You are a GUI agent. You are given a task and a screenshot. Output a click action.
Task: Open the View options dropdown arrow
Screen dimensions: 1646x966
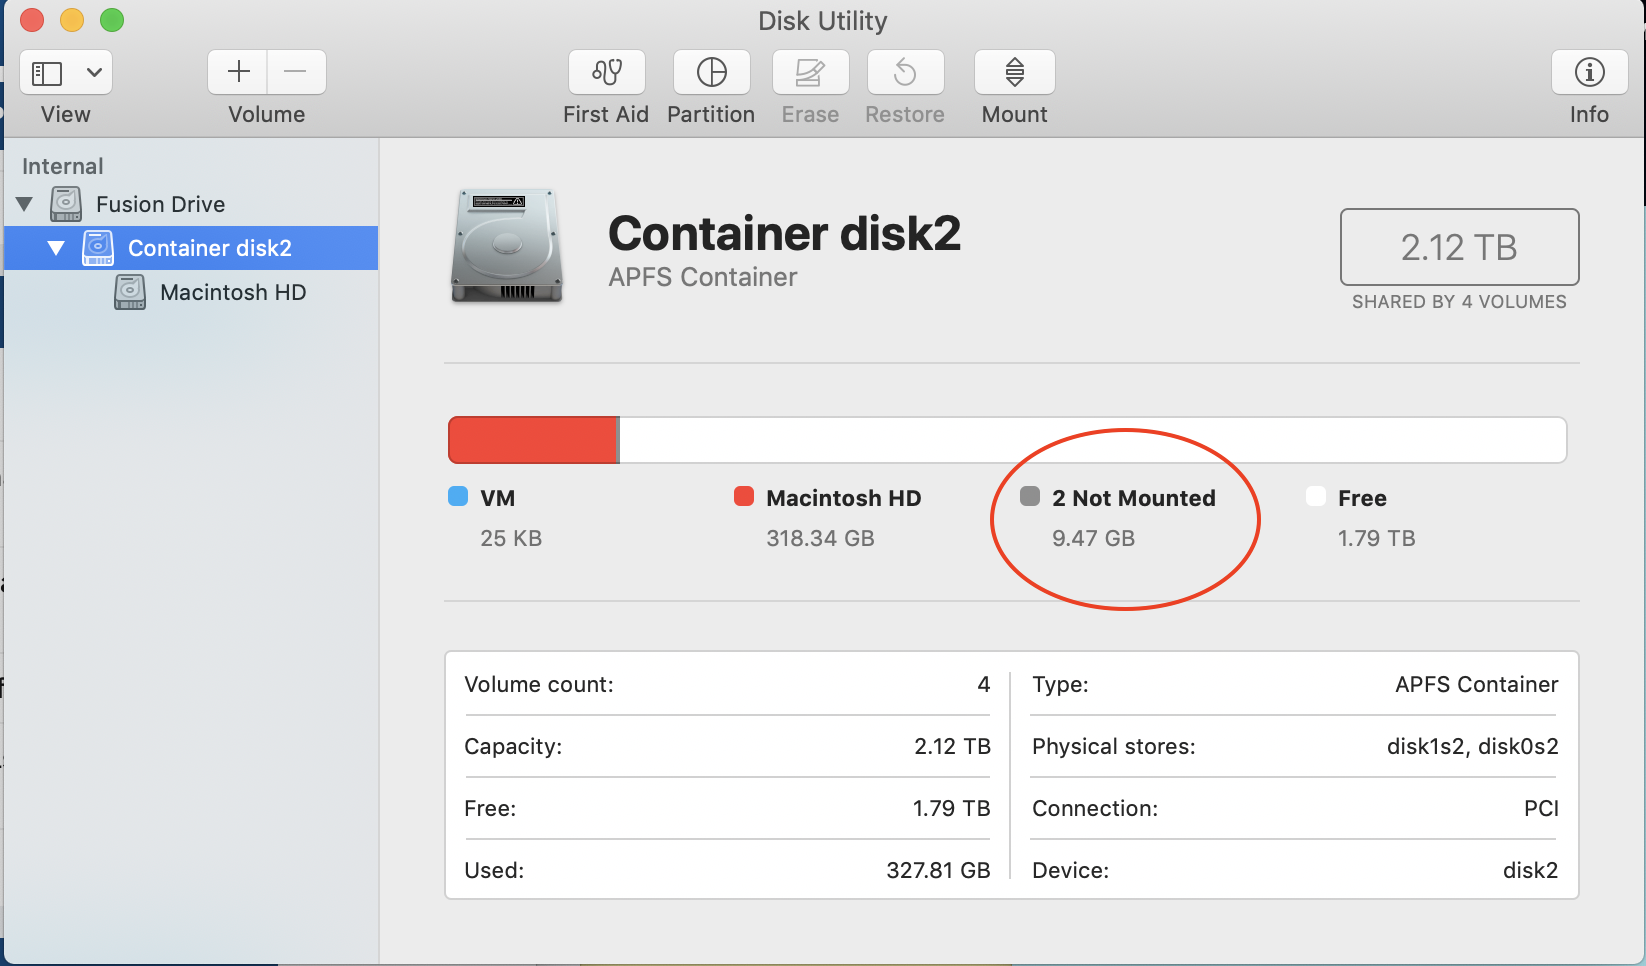click(x=94, y=72)
